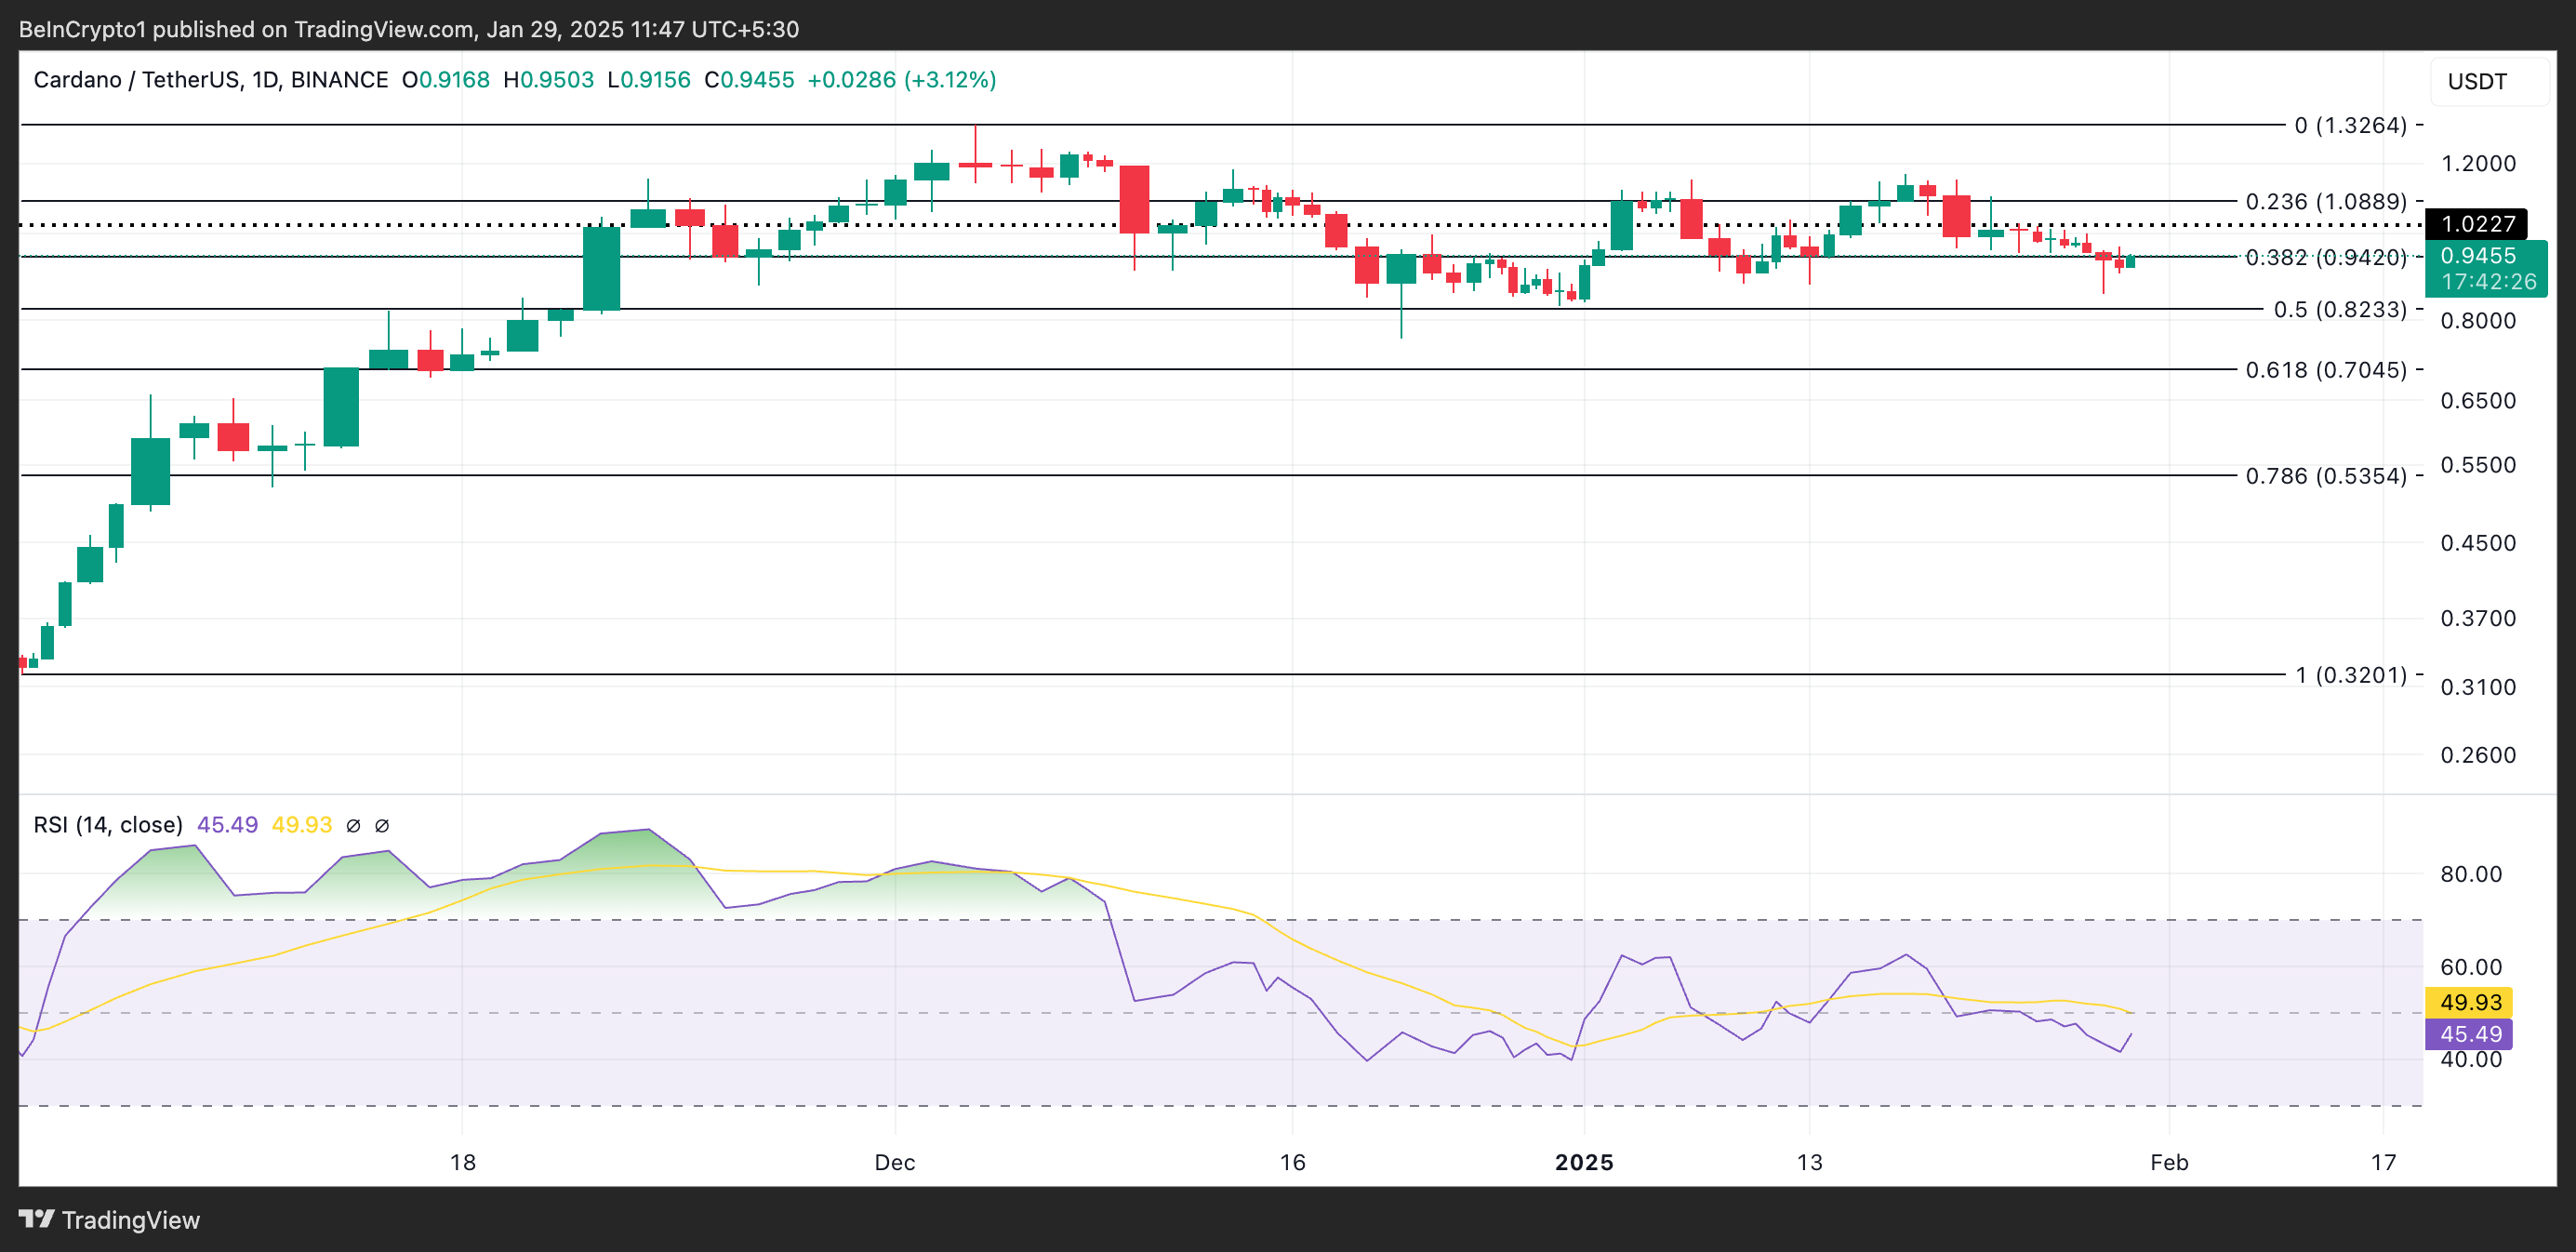The image size is (2576, 1252).
Task: Click the first ∅ symbol beside RSI values
Action: point(353,826)
